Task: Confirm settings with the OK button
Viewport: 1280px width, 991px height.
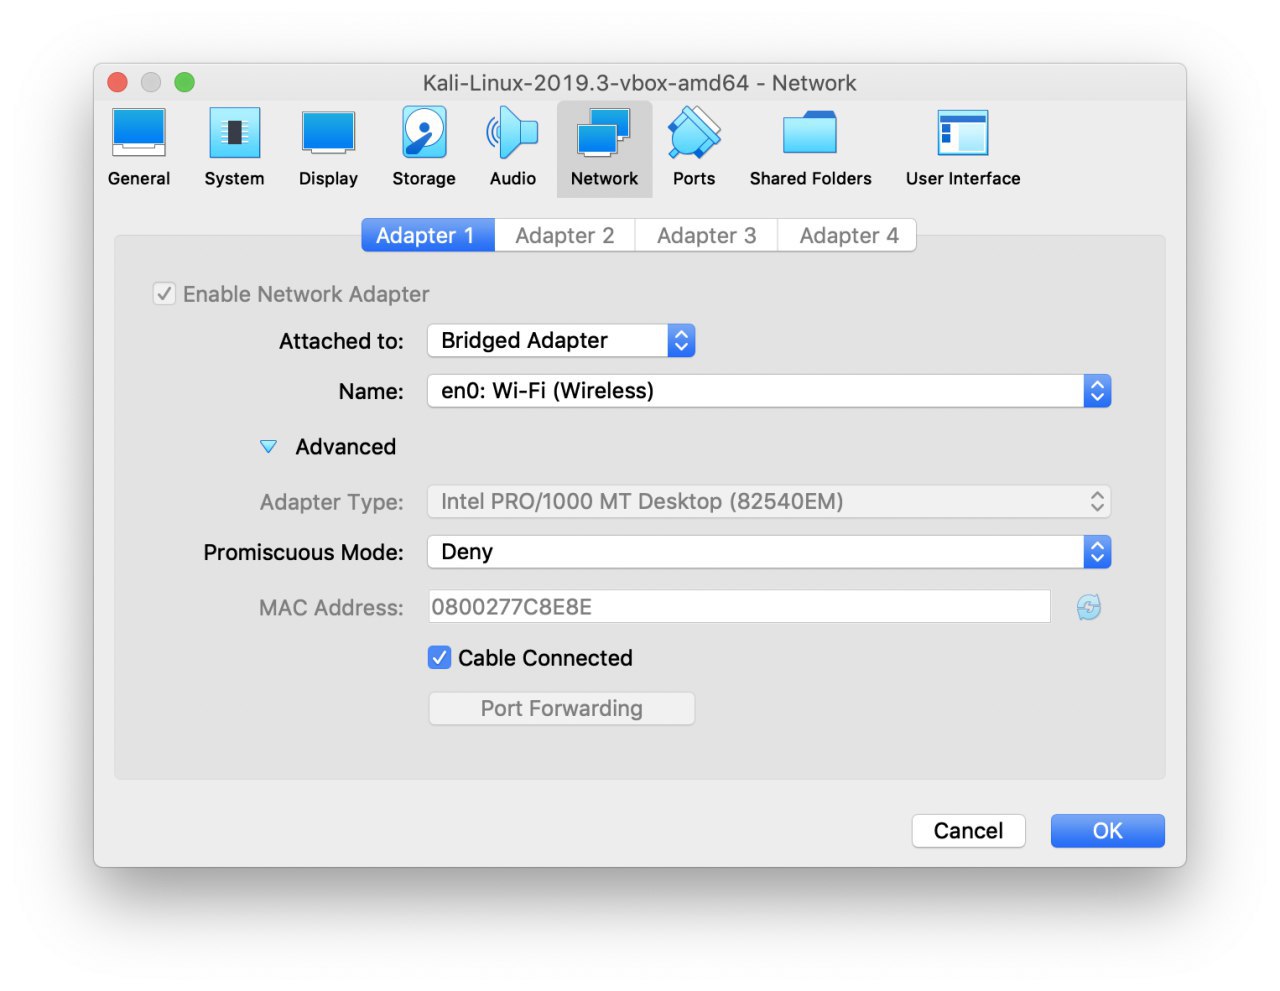Action: tap(1107, 831)
